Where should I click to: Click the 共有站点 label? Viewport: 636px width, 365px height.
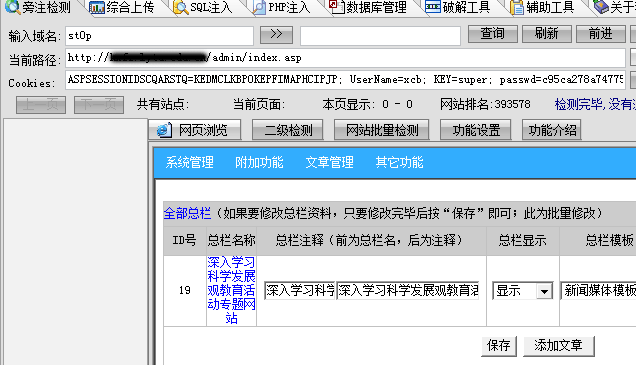coord(163,105)
